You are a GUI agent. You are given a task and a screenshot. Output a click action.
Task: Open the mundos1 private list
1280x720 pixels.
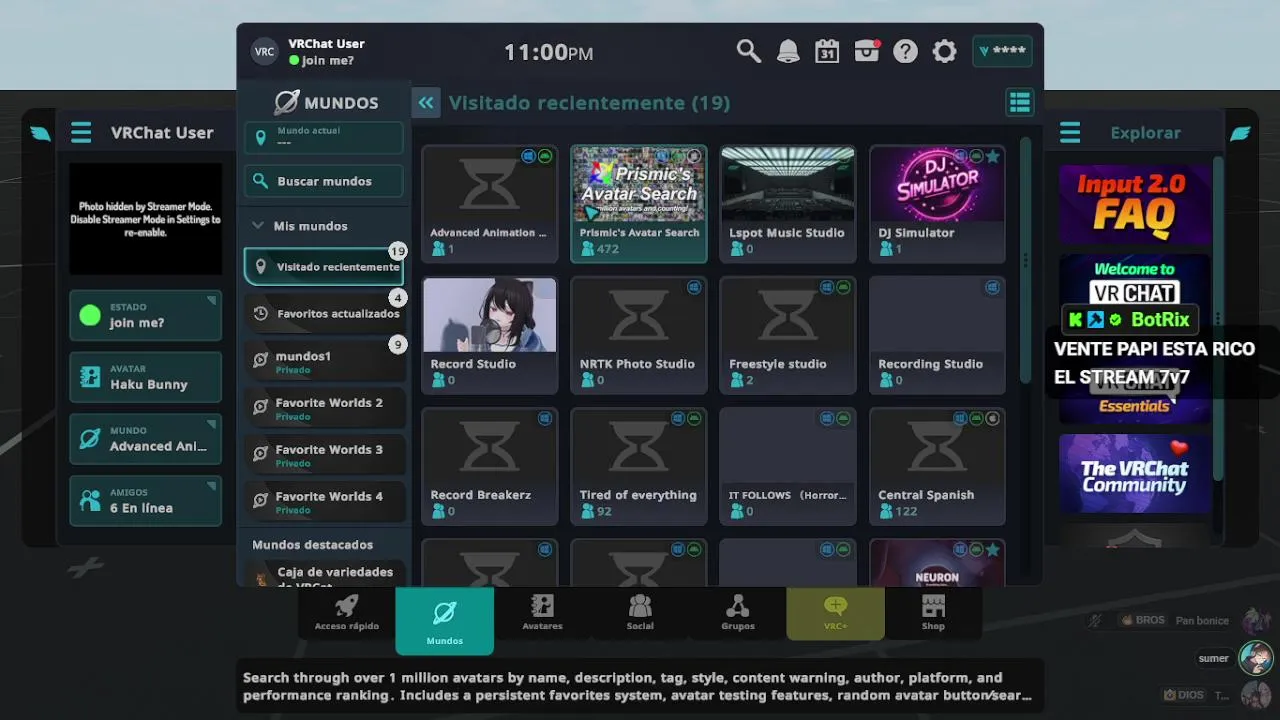pyautogui.click(x=325, y=361)
